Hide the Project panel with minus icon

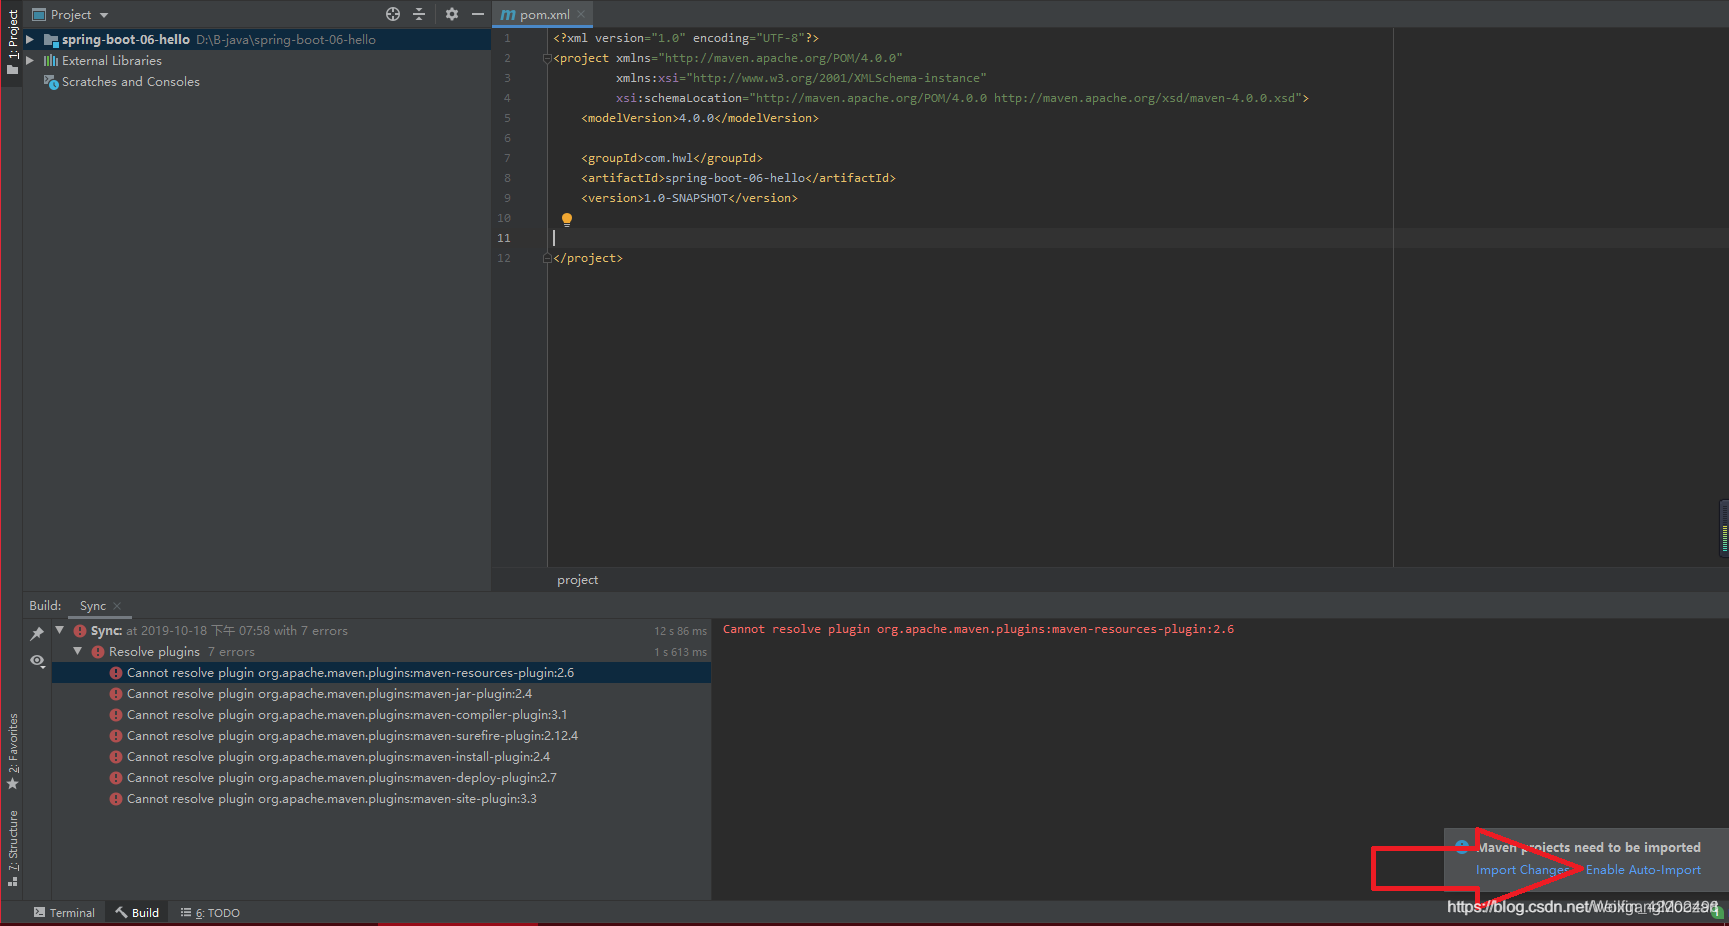click(x=478, y=14)
